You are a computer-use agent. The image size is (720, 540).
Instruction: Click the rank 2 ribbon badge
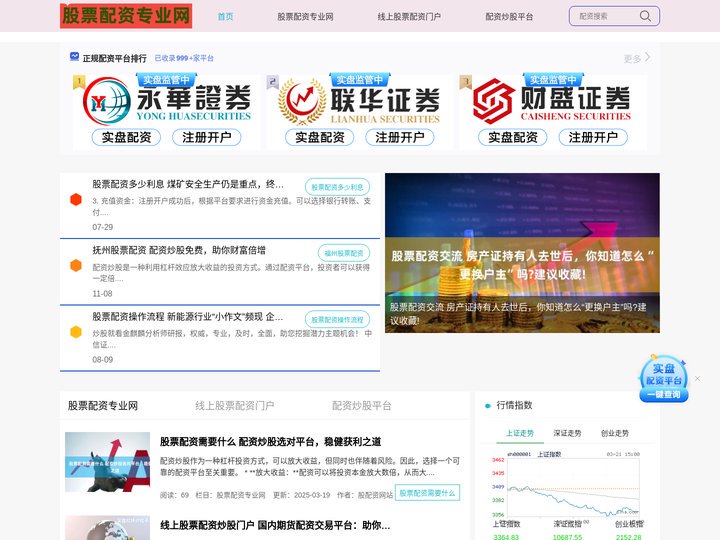pos(273,82)
